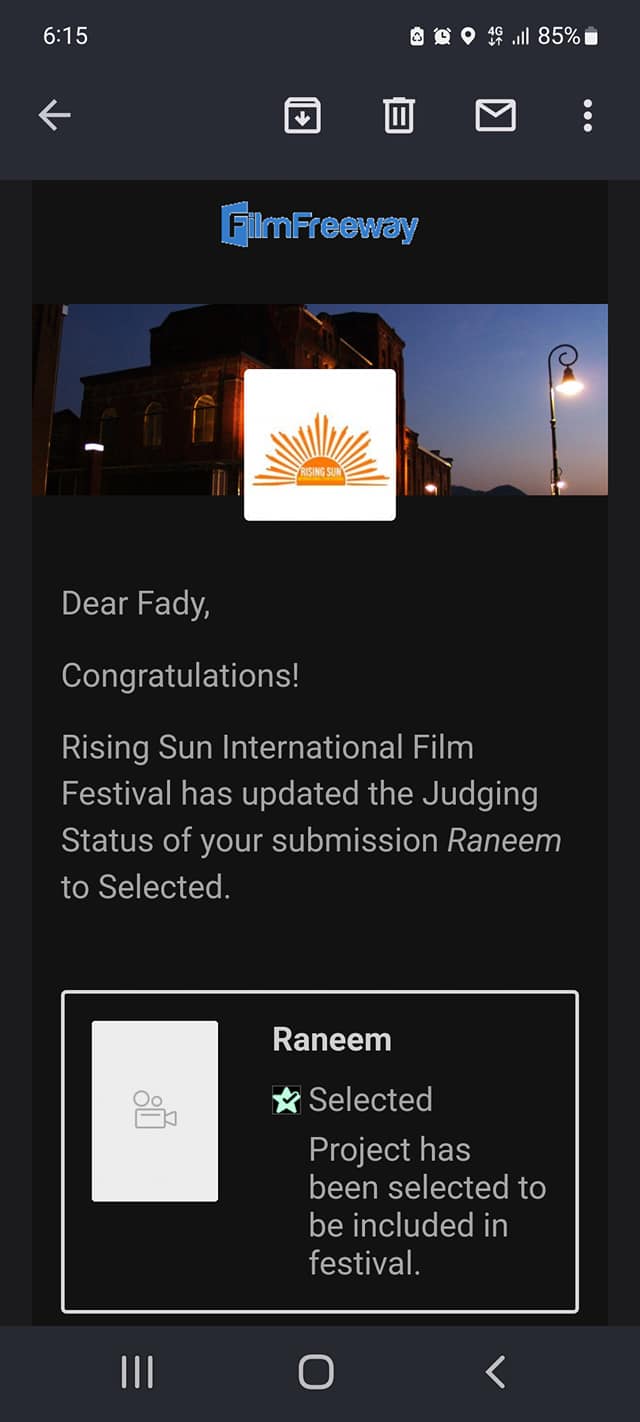The height and width of the screenshot is (1422, 640).
Task: Delete the email using the trash icon
Action: point(399,116)
